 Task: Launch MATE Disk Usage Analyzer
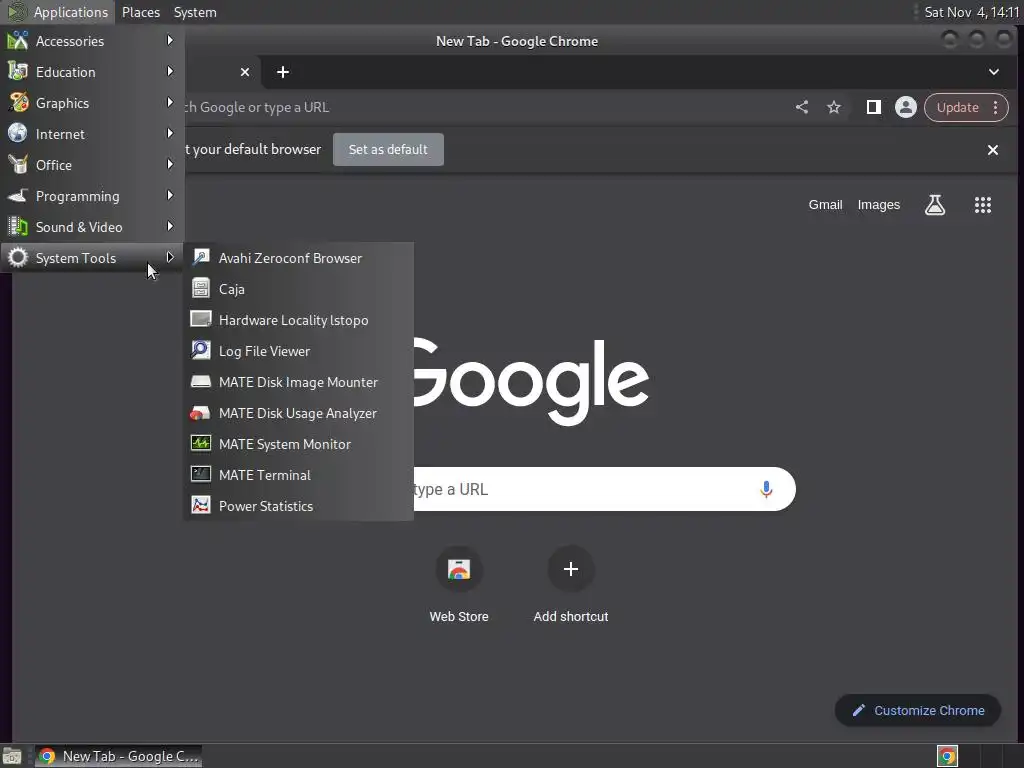(298, 413)
